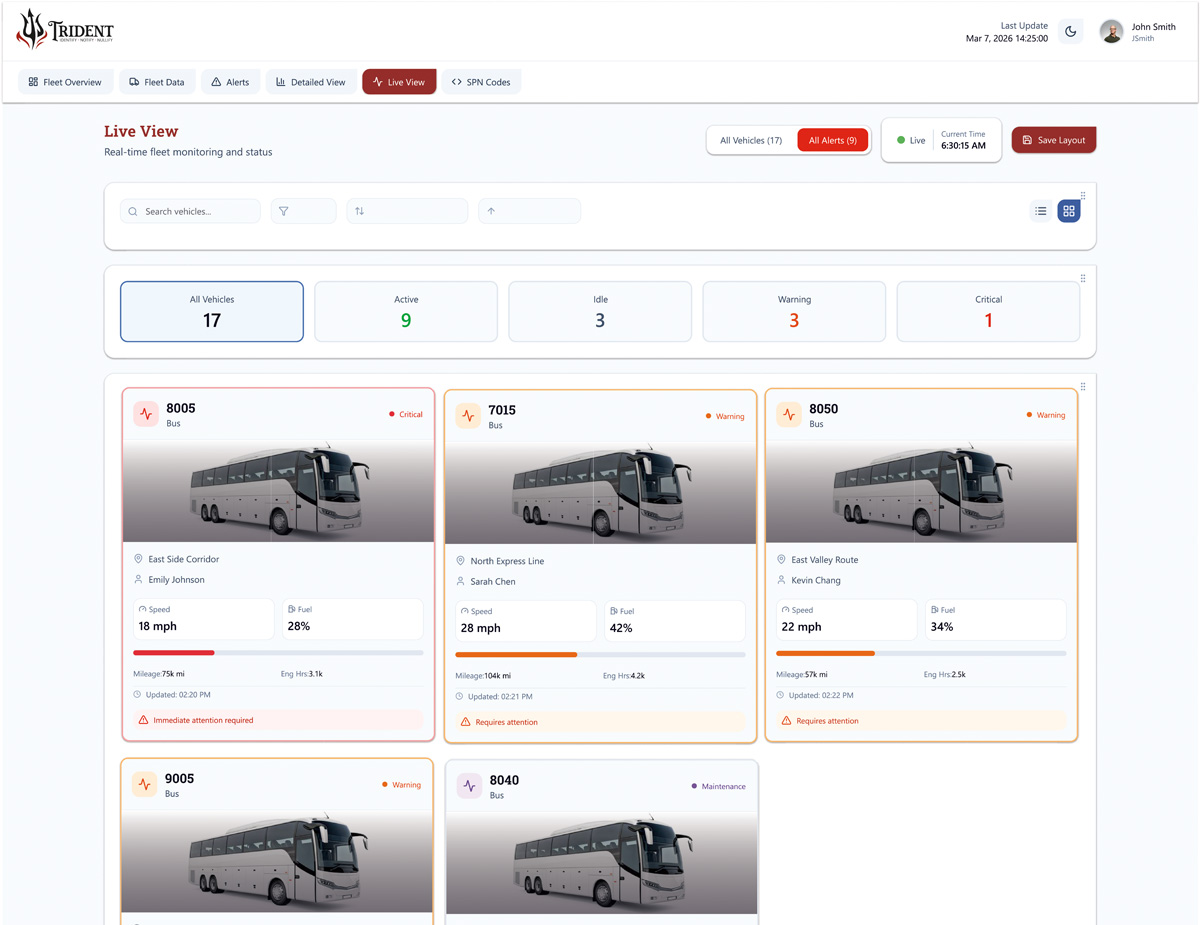This screenshot has width=1200, height=925.
Task: Click the fuel level progress bar for bus 7015
Action: (600, 655)
